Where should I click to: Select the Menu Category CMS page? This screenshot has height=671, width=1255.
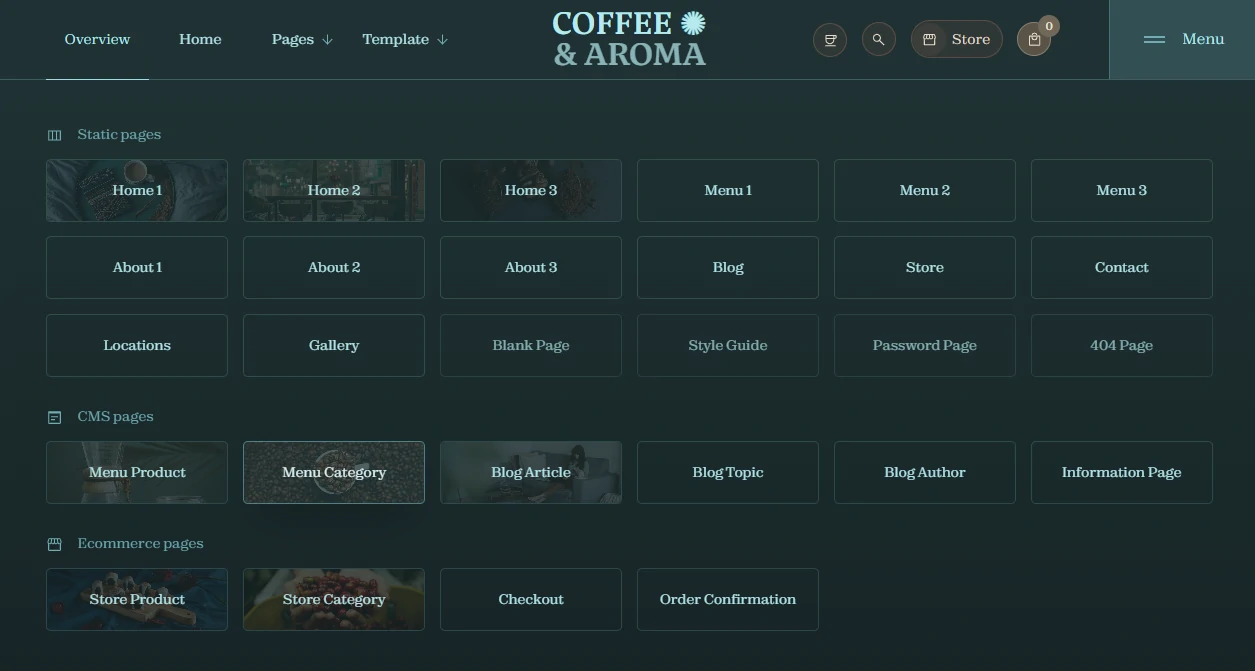(x=334, y=472)
